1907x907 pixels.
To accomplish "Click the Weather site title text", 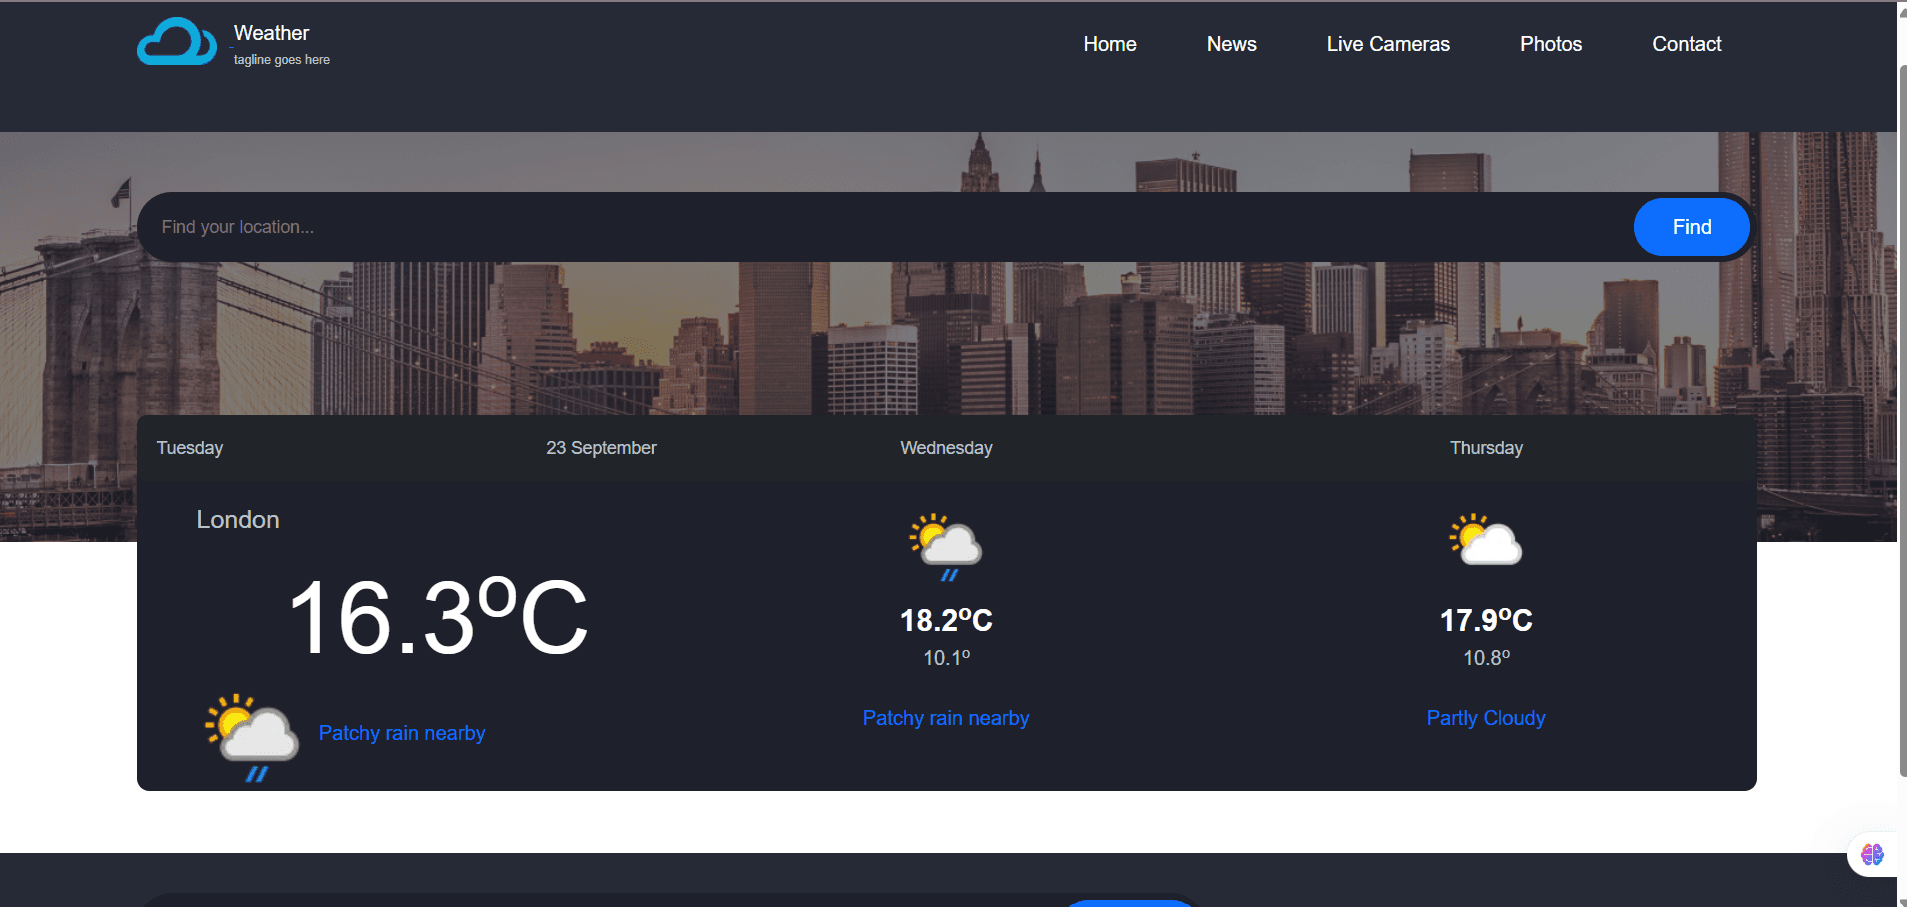I will point(271,33).
